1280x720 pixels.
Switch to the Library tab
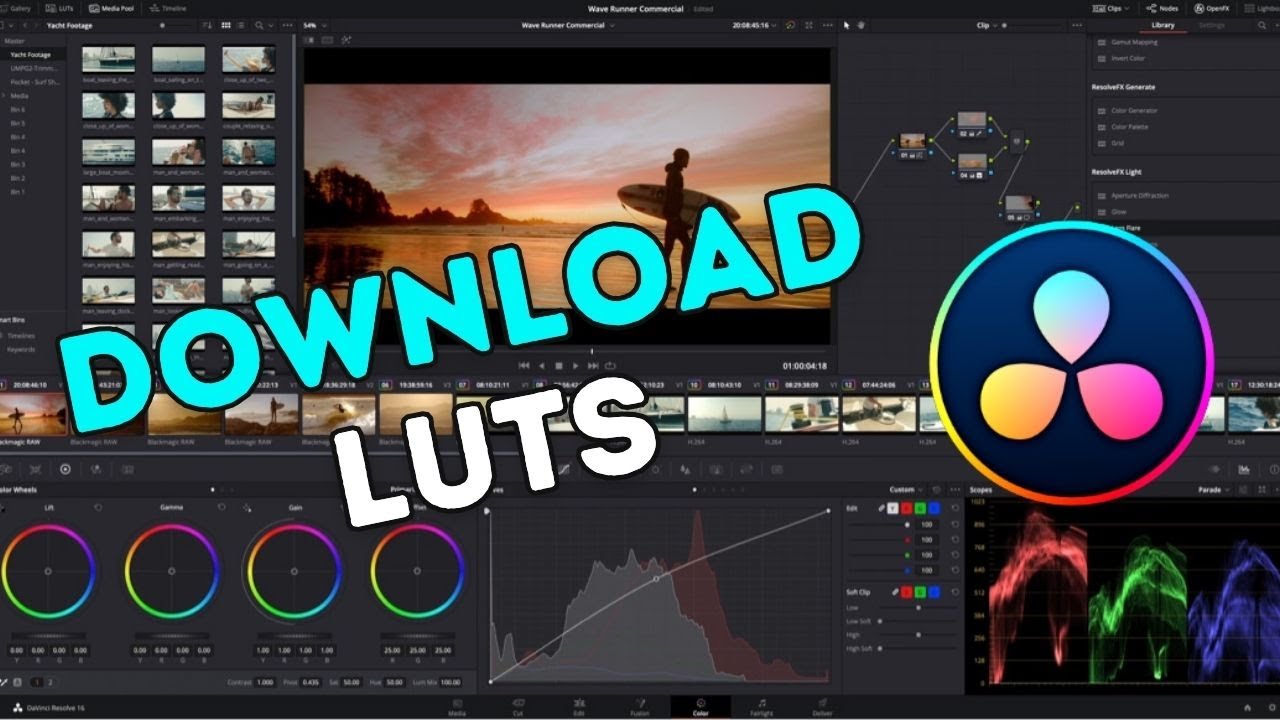[x=1163, y=25]
